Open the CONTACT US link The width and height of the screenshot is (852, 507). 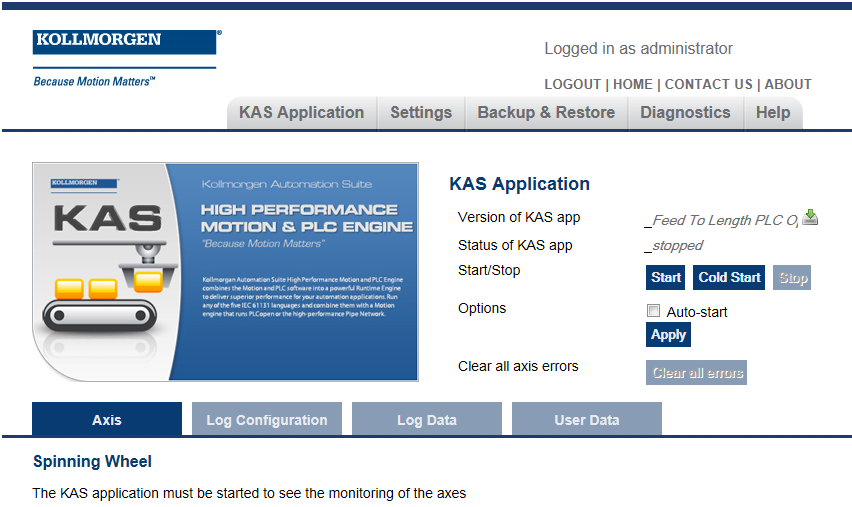pyautogui.click(x=709, y=84)
